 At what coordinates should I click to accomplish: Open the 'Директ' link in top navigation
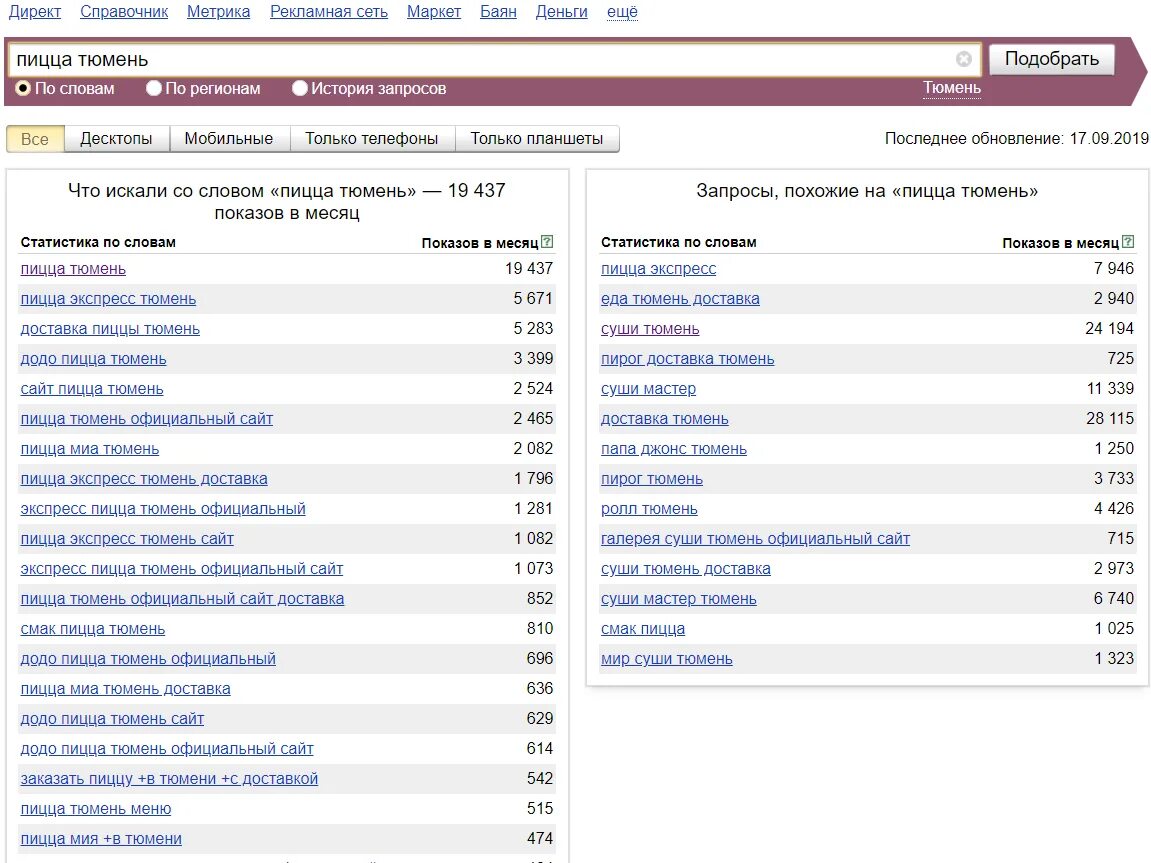point(35,12)
